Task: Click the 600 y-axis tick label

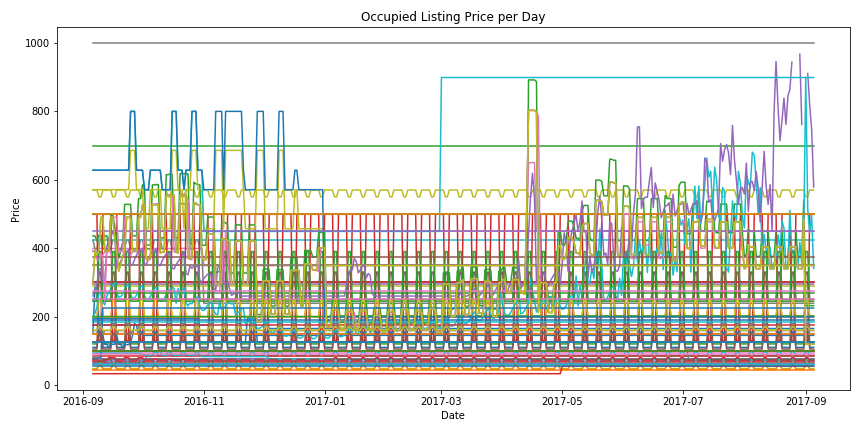Action: tap(39, 180)
